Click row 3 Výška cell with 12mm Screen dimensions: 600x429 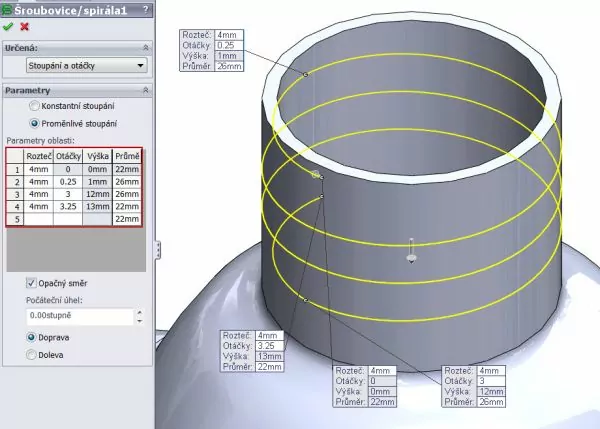(x=98, y=193)
